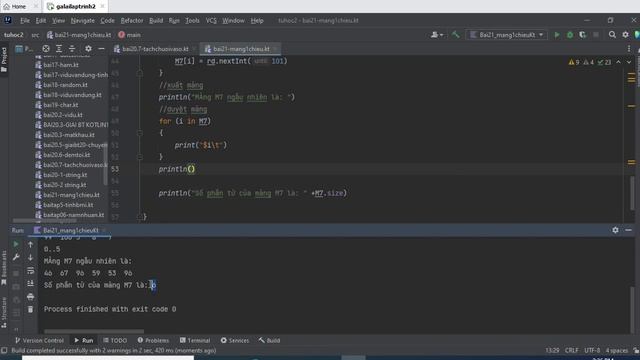Toggle the fold marker at line 45
The height and width of the screenshot is (360, 640).
click(x=140, y=73)
